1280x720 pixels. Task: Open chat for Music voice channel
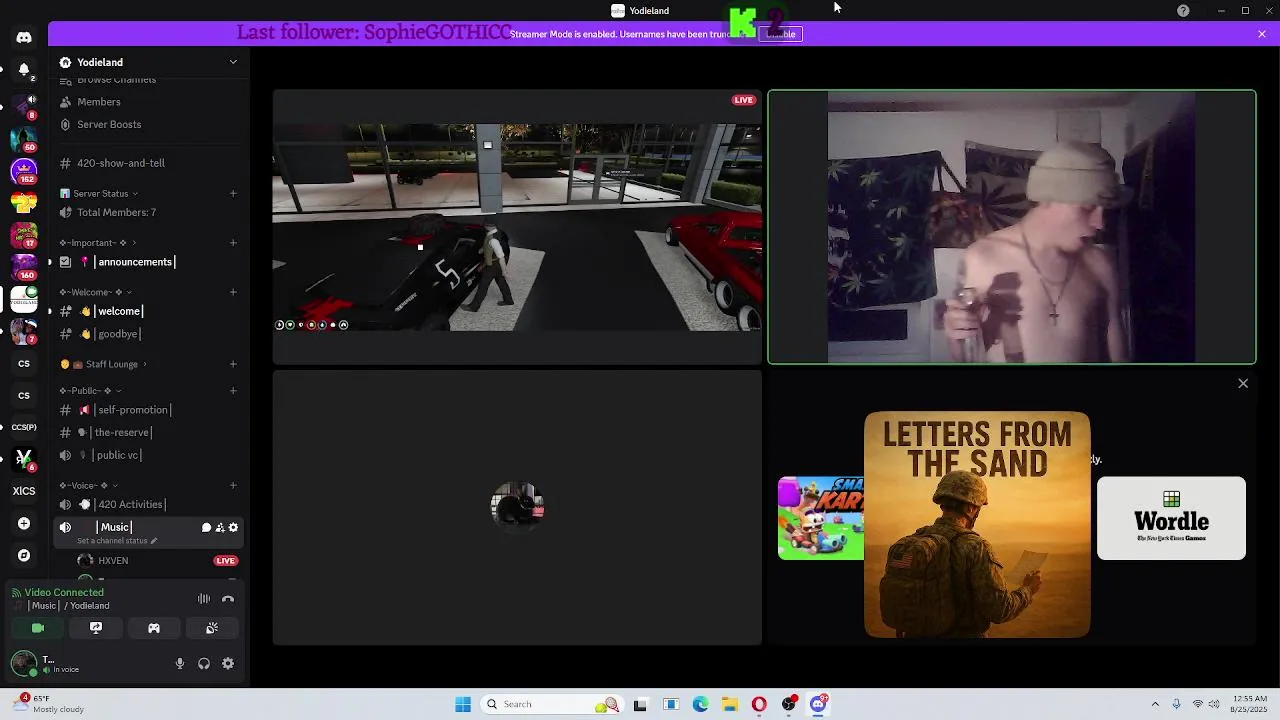206,528
